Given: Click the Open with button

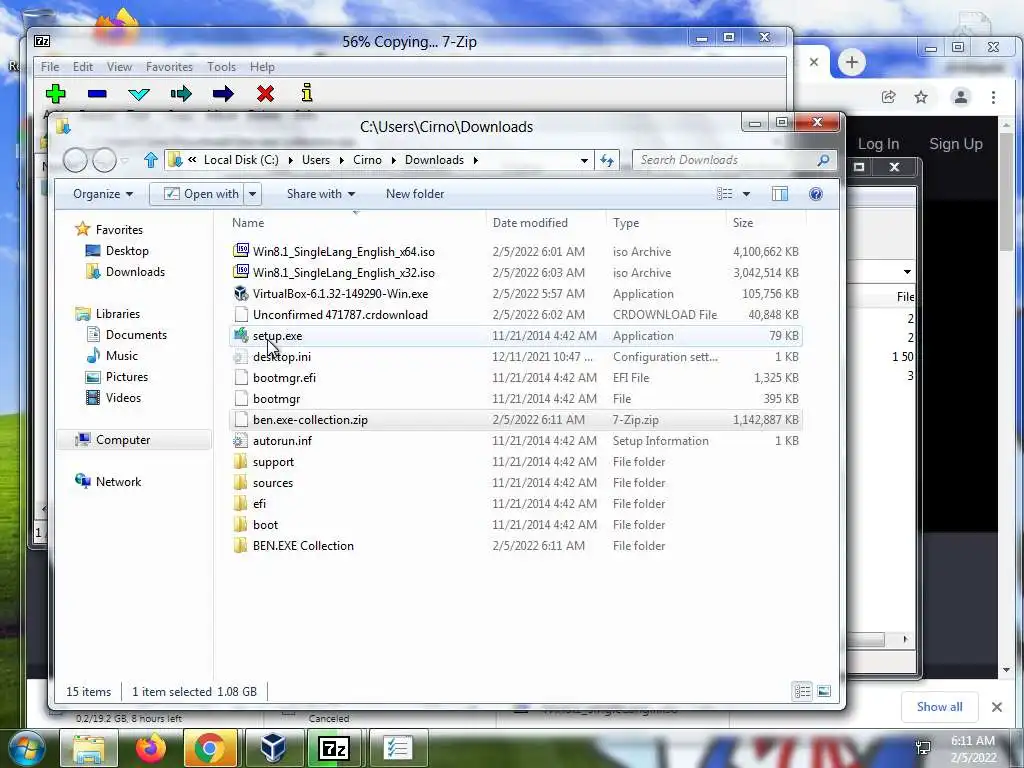Looking at the screenshot, I should 198,194.
